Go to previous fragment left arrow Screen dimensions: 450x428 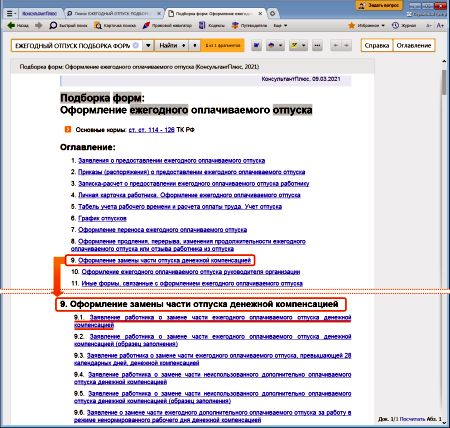tap(336, 45)
